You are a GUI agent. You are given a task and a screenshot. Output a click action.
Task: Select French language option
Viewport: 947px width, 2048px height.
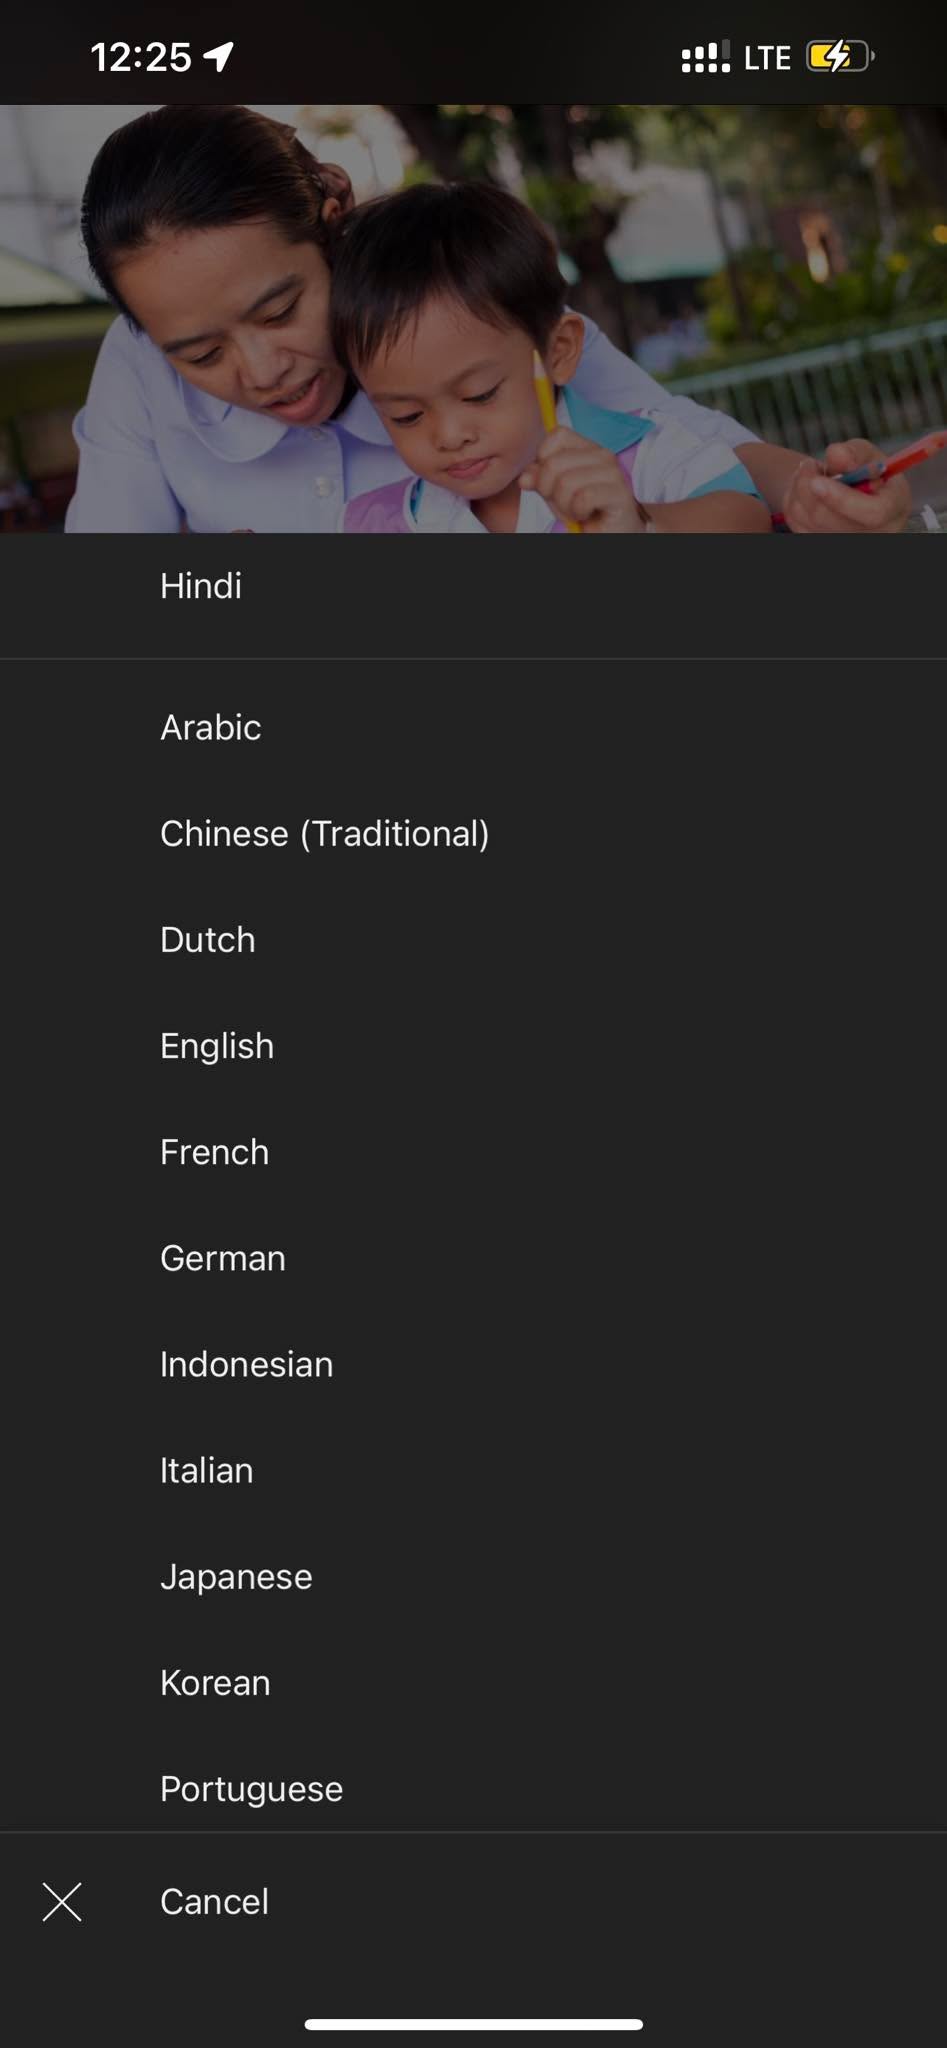(x=473, y=1152)
